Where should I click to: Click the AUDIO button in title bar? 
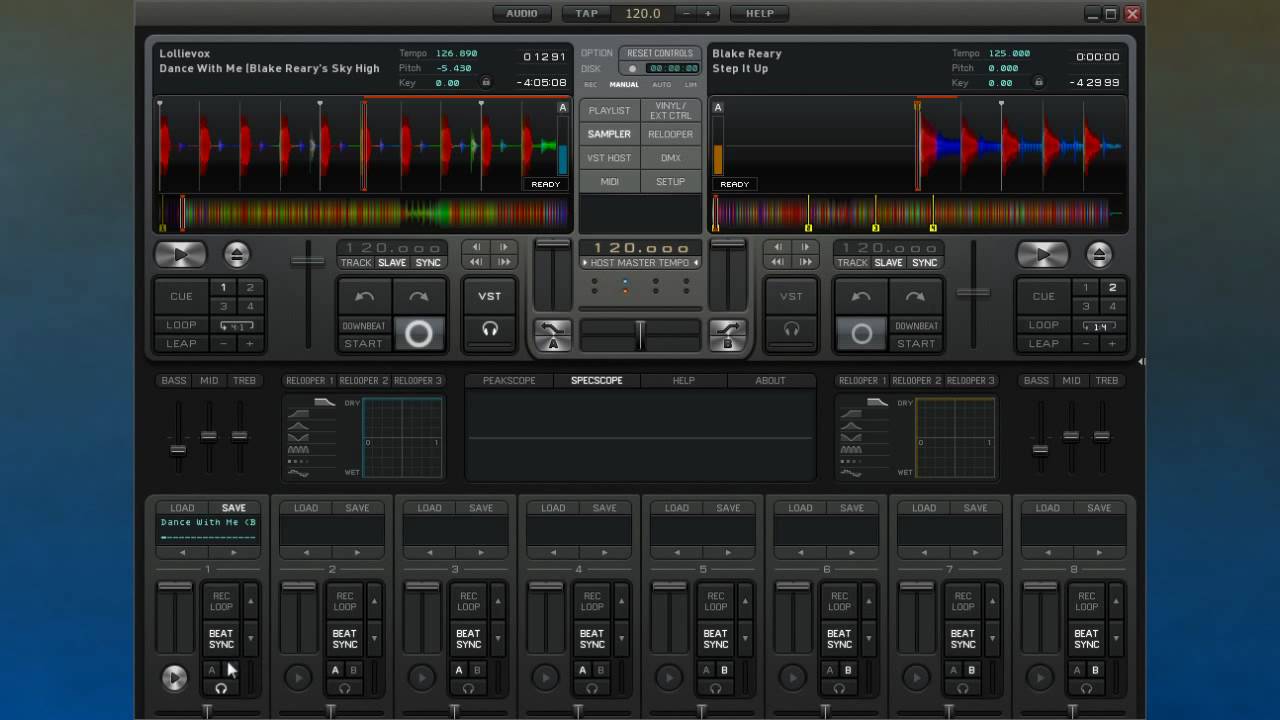pos(522,13)
